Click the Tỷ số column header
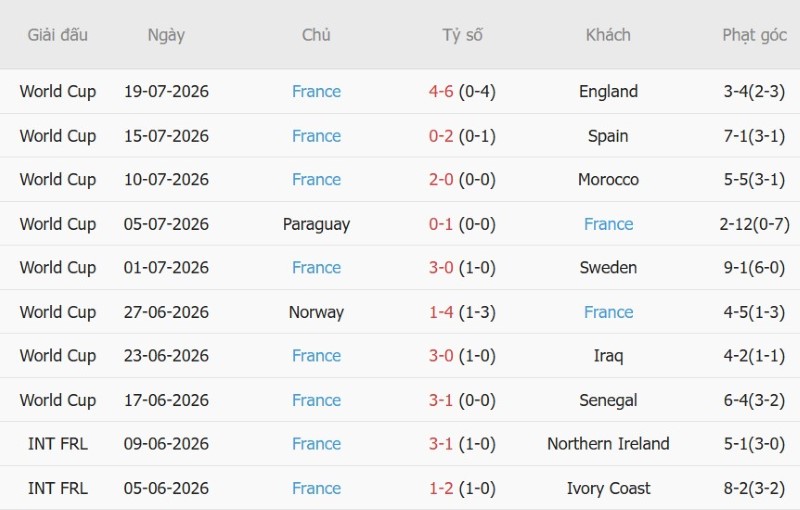The width and height of the screenshot is (800, 510). pyautogui.click(x=462, y=35)
